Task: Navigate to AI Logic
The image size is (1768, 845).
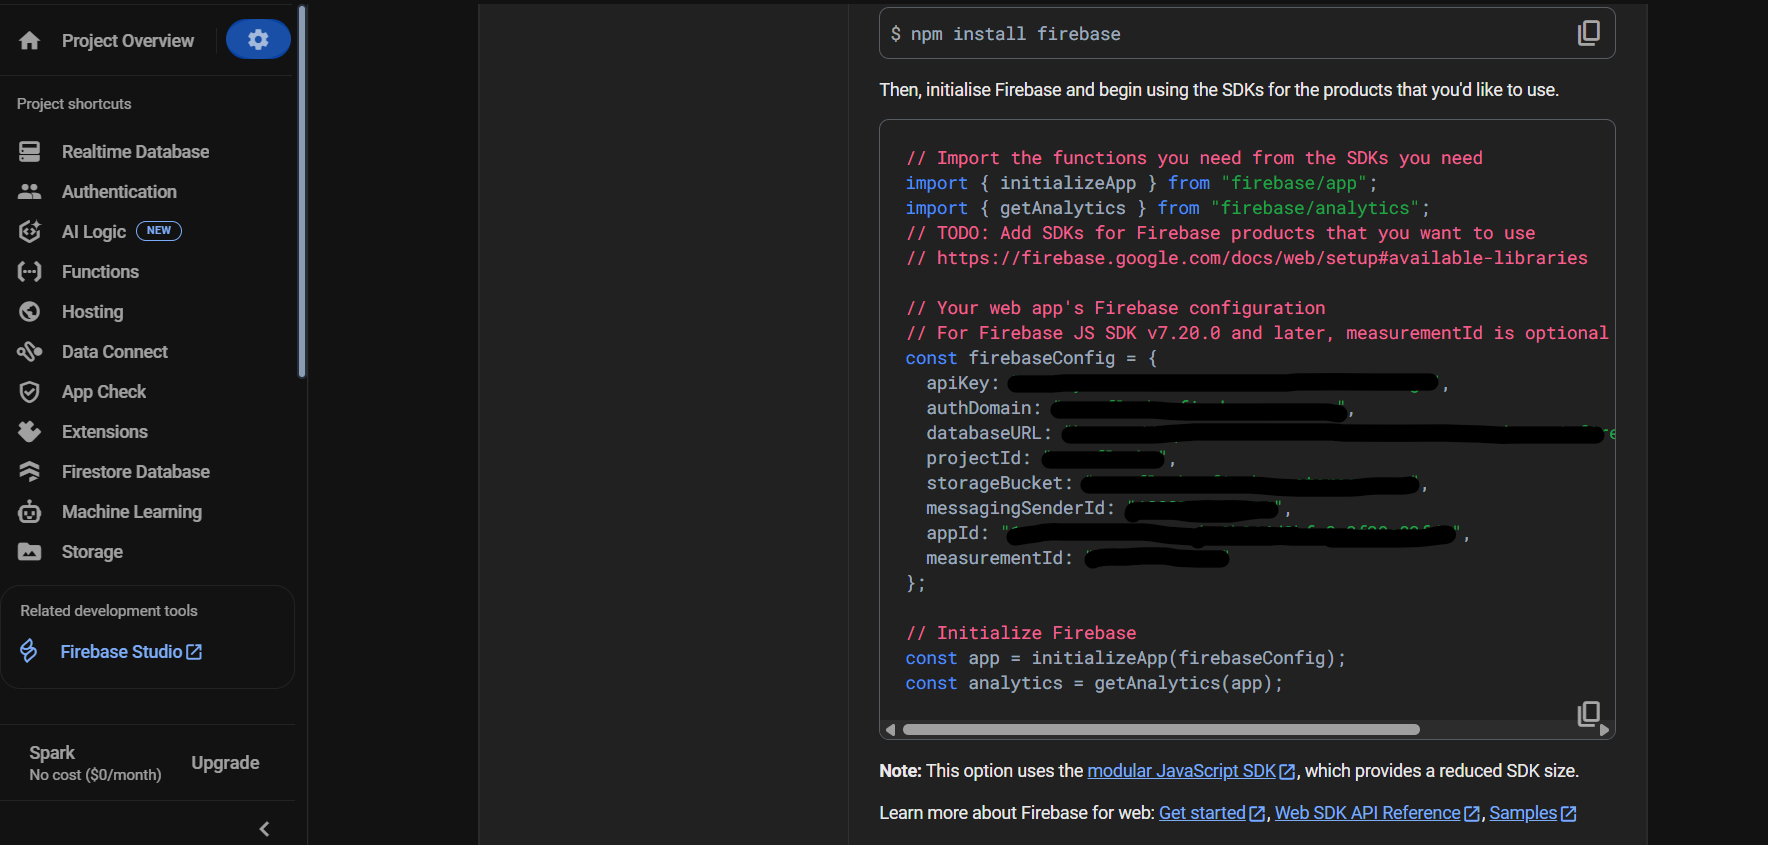Action: 94,232
